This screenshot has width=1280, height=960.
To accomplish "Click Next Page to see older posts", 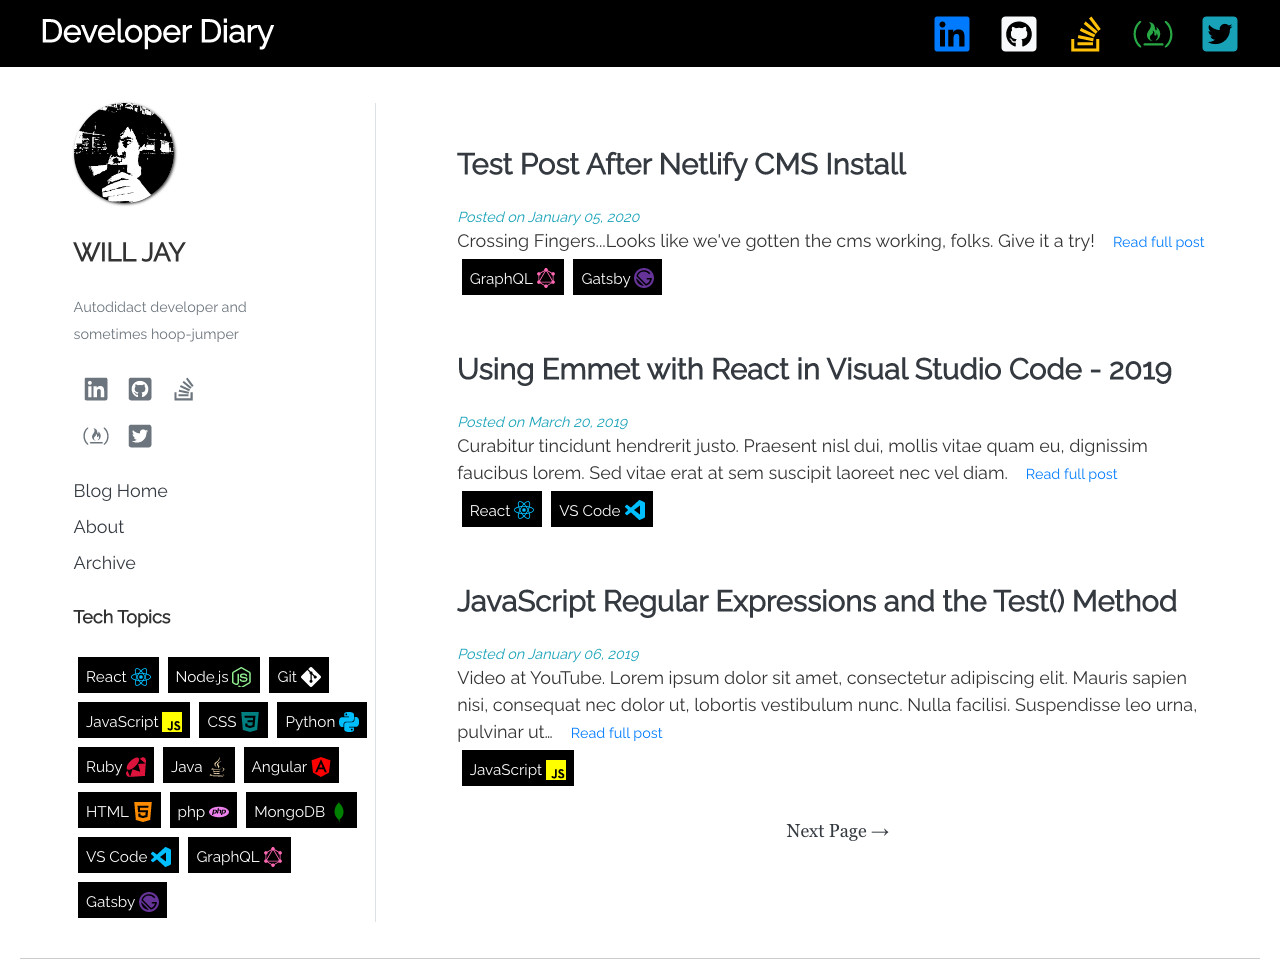I will click(837, 830).
